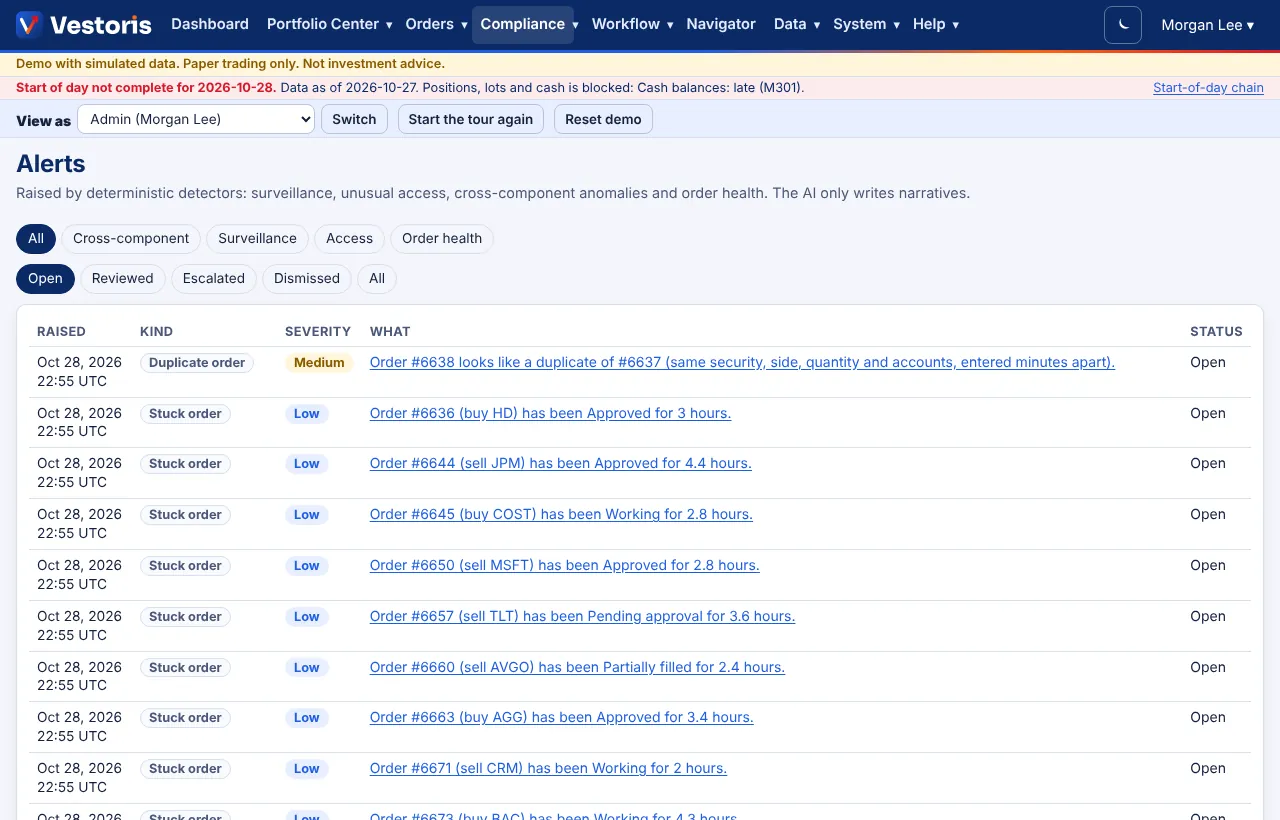Open Order #6645 buy COST alert
This screenshot has height=820, width=1280.
tap(561, 514)
